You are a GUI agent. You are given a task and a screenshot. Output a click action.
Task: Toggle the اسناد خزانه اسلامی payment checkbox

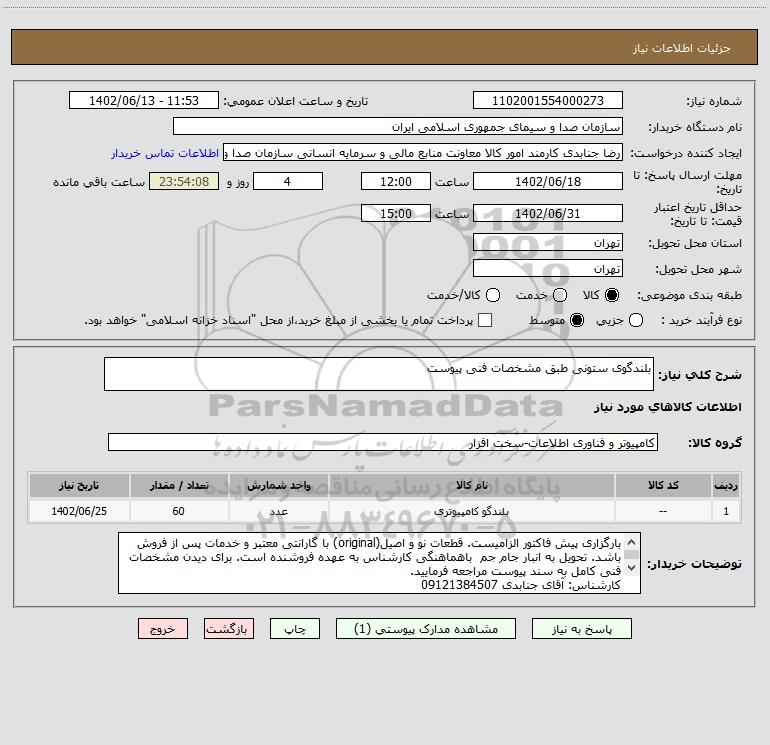tap(485, 320)
